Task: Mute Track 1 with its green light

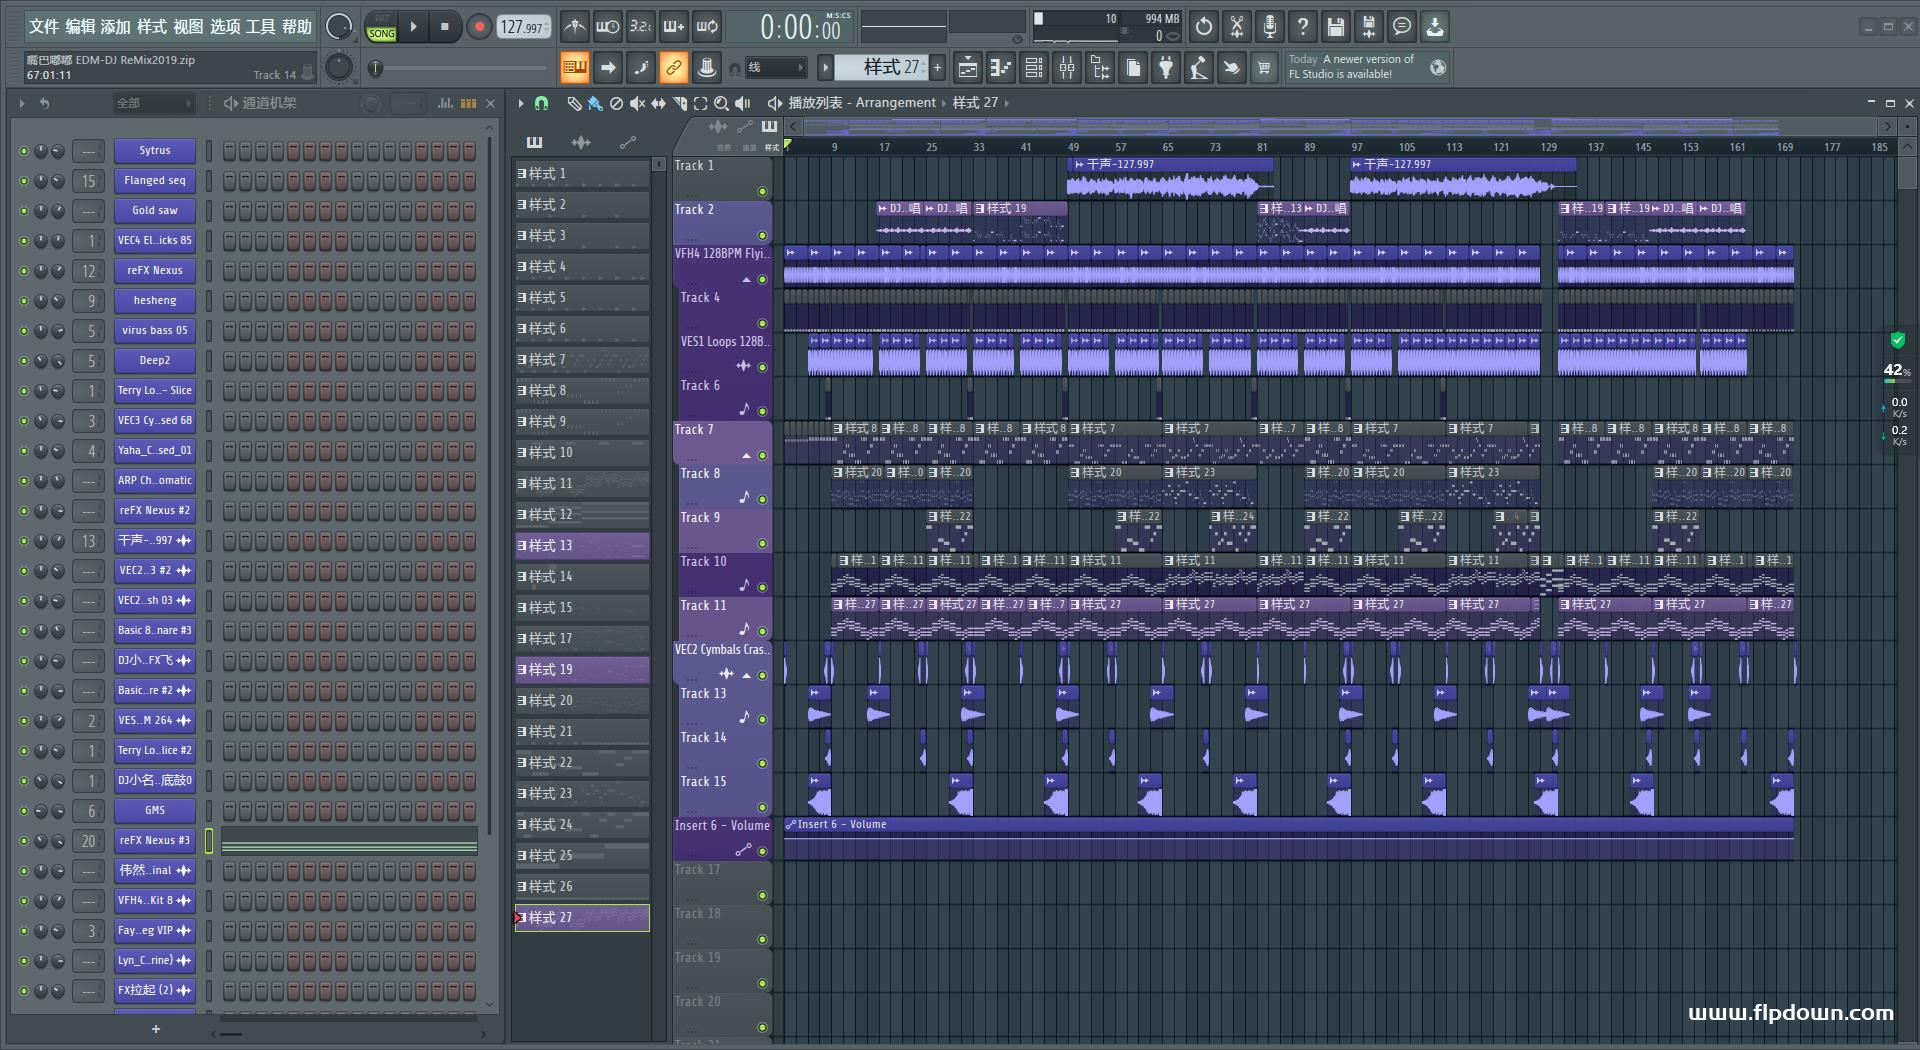Action: [762, 191]
